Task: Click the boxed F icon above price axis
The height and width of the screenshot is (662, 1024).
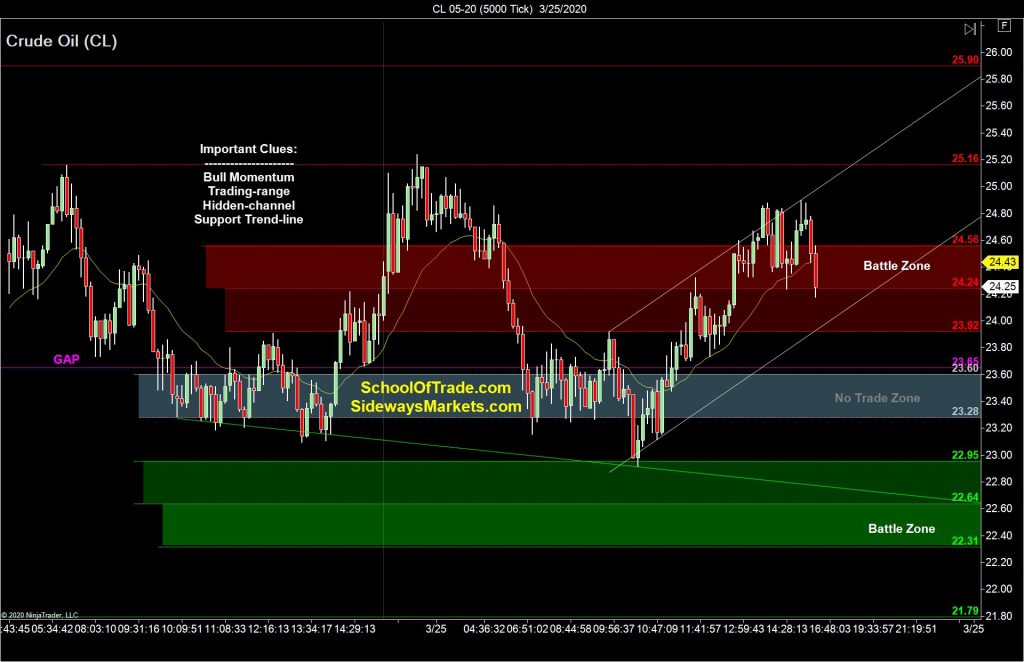Action: (1003, 25)
